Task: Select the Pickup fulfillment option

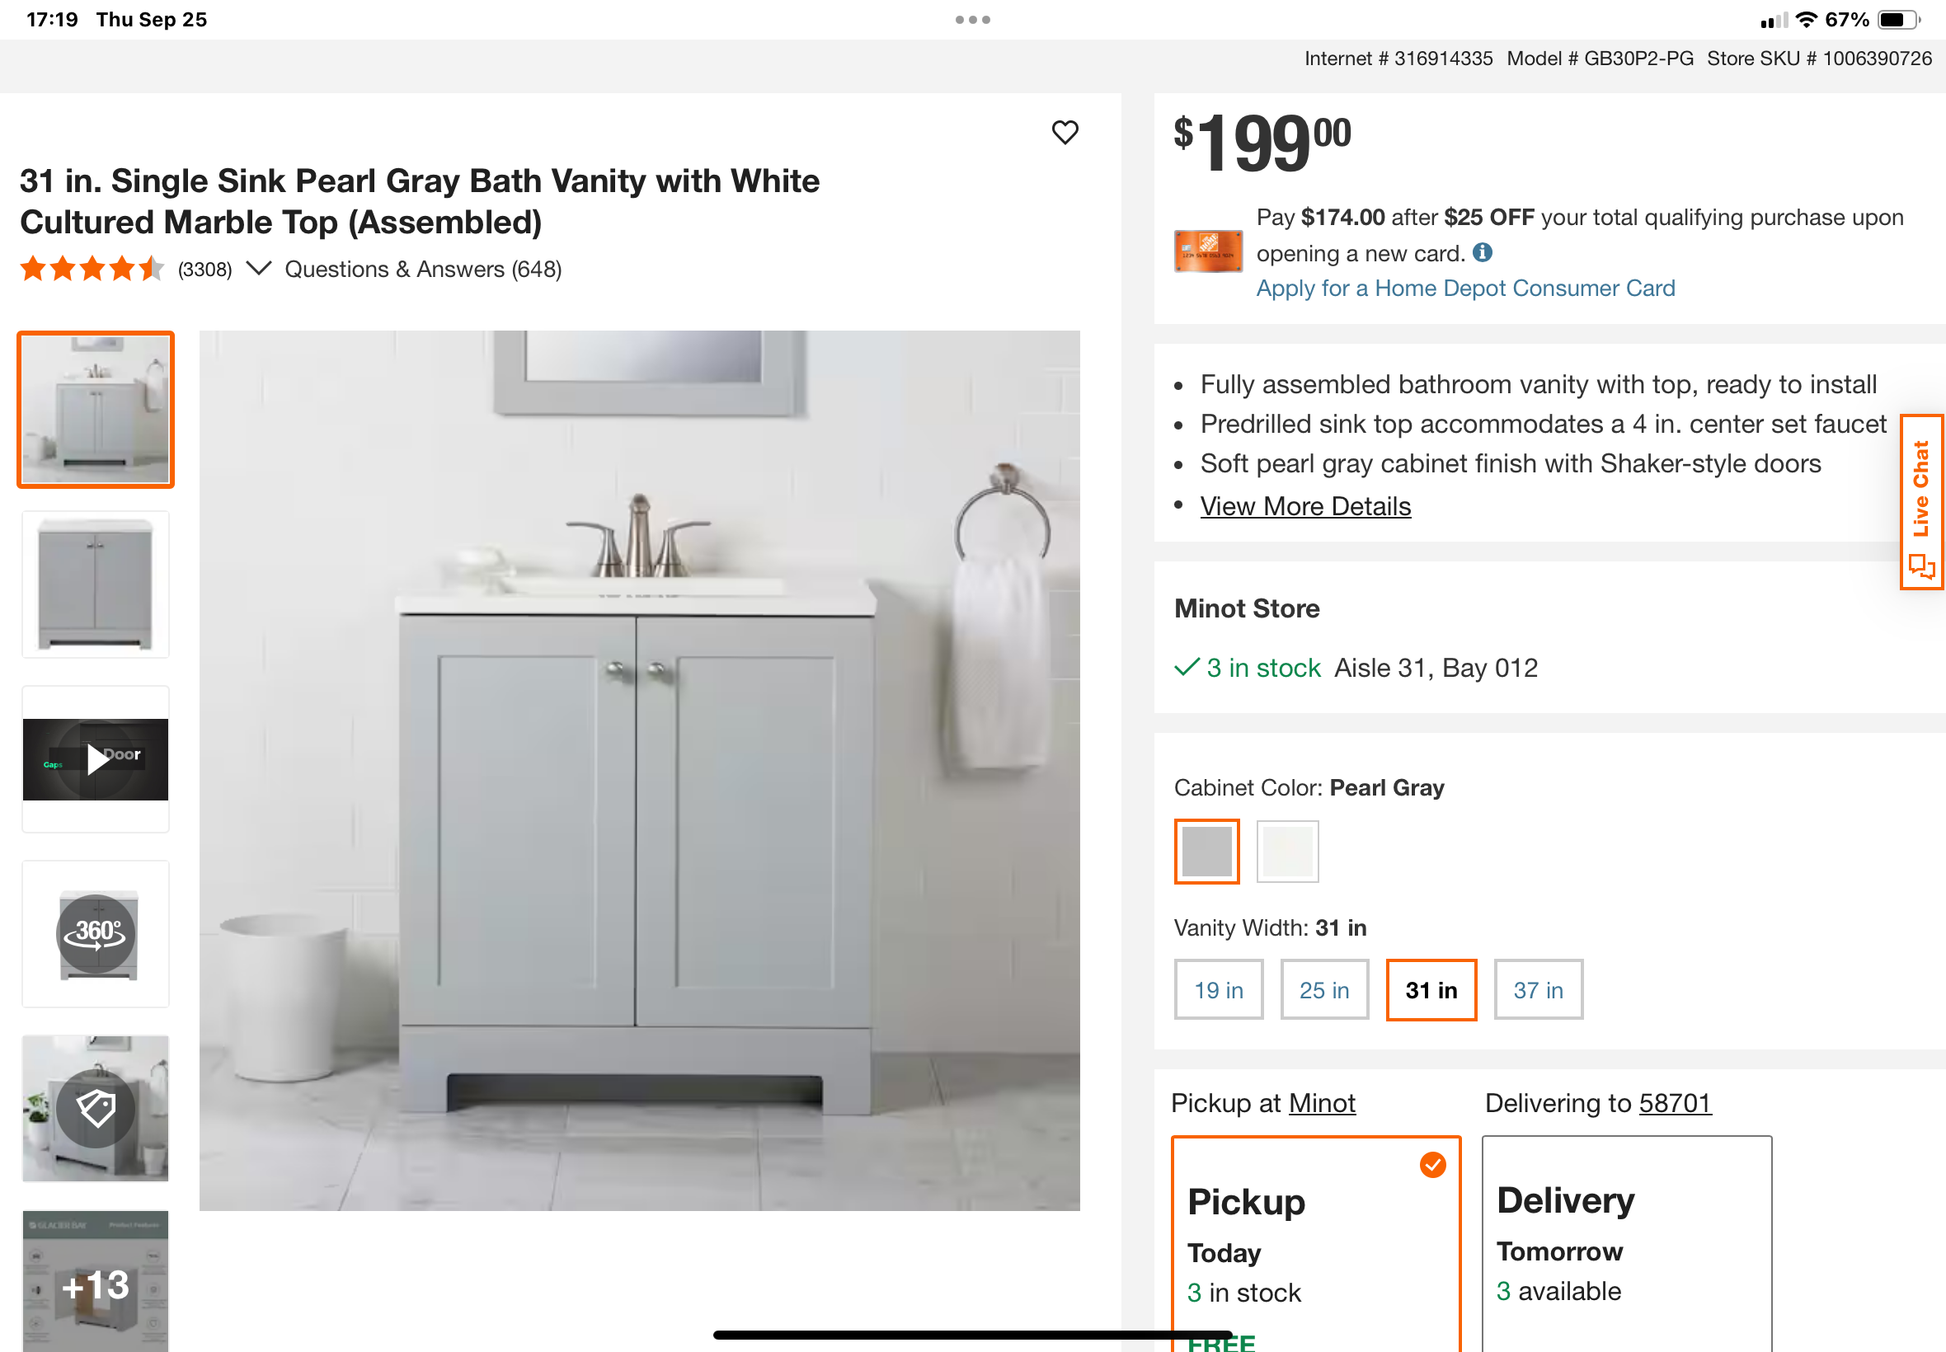Action: (1316, 1244)
